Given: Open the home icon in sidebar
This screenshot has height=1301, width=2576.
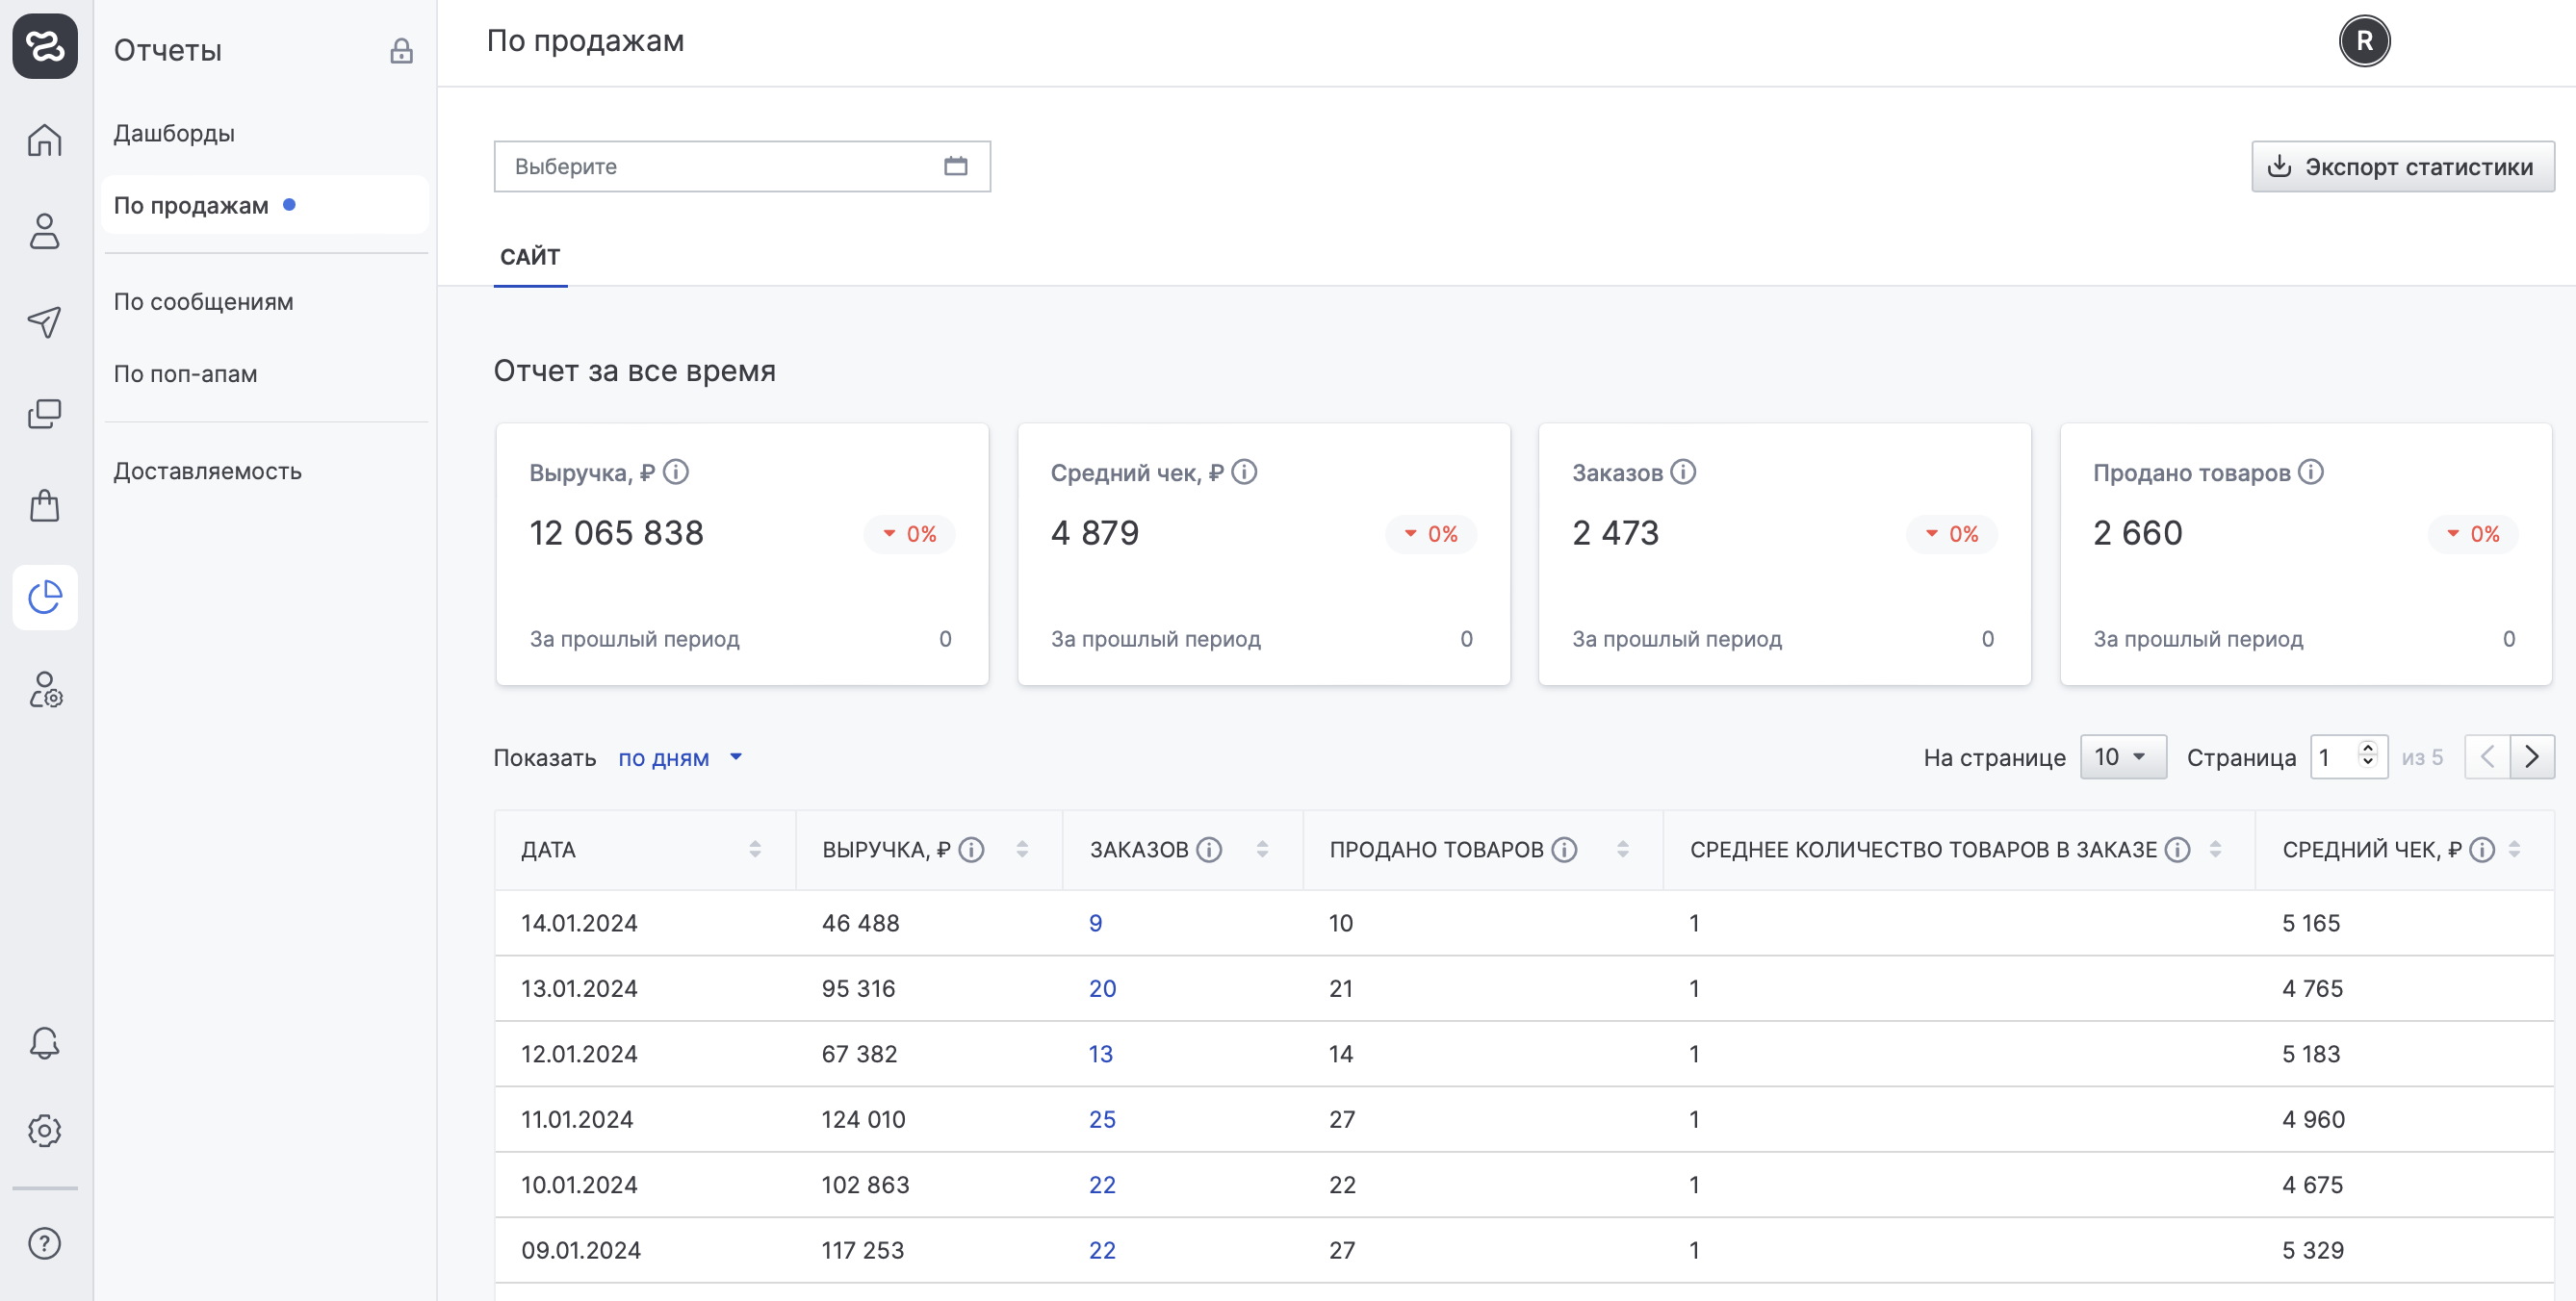Looking at the screenshot, I should pyautogui.click(x=44, y=140).
